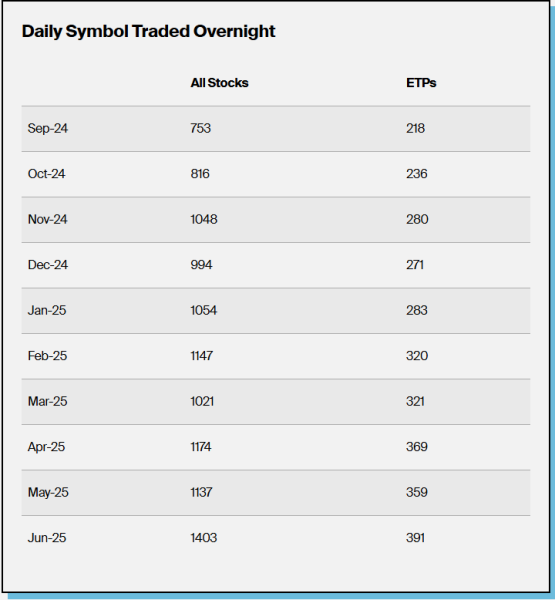This screenshot has height=600, width=555.
Task: Click the Sep-24 row label
Action: [x=47, y=128]
